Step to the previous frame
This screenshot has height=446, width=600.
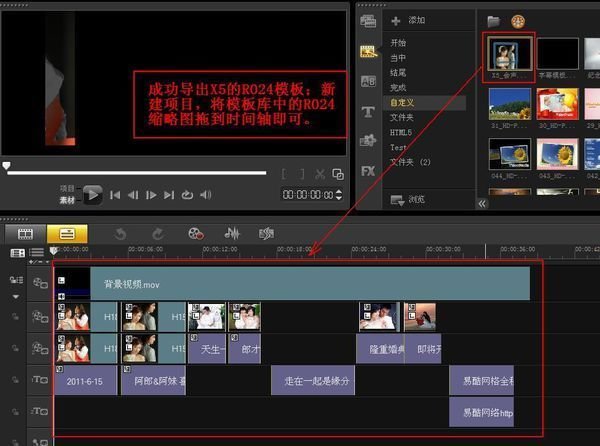133,195
